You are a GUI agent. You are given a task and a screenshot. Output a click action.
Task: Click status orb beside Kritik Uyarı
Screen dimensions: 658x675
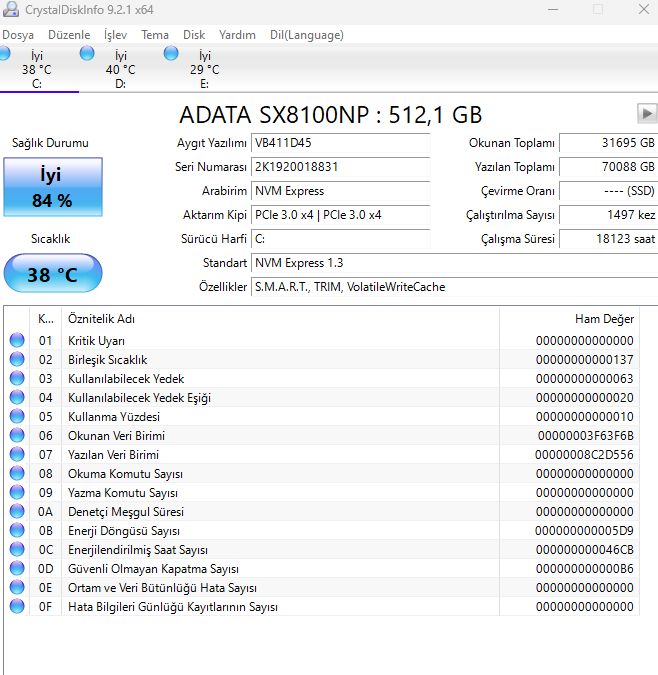tap(17, 341)
